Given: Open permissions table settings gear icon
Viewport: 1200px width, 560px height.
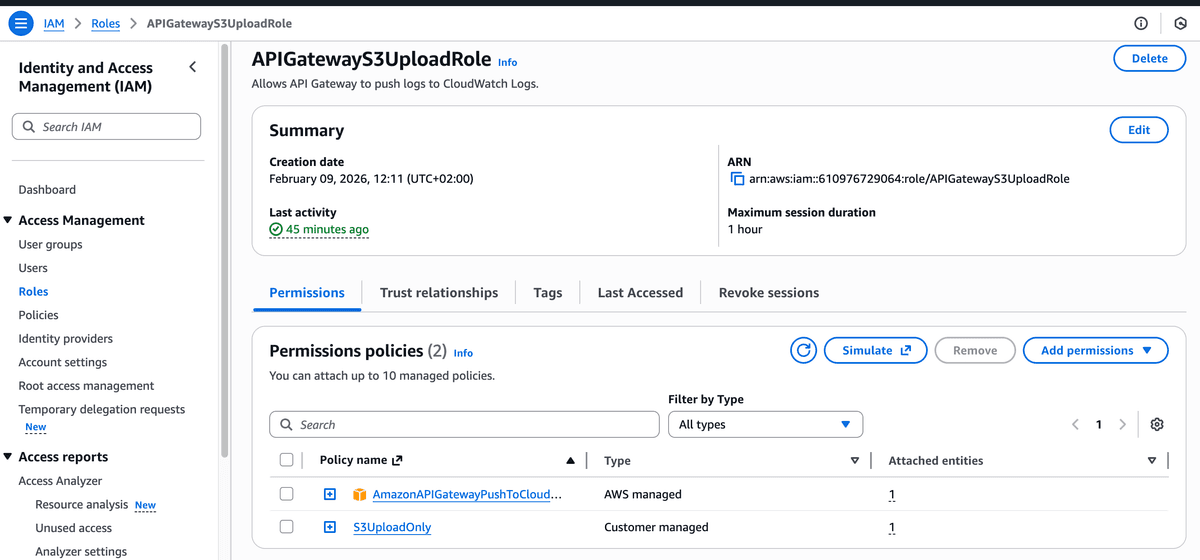Looking at the screenshot, I should coord(1157,424).
